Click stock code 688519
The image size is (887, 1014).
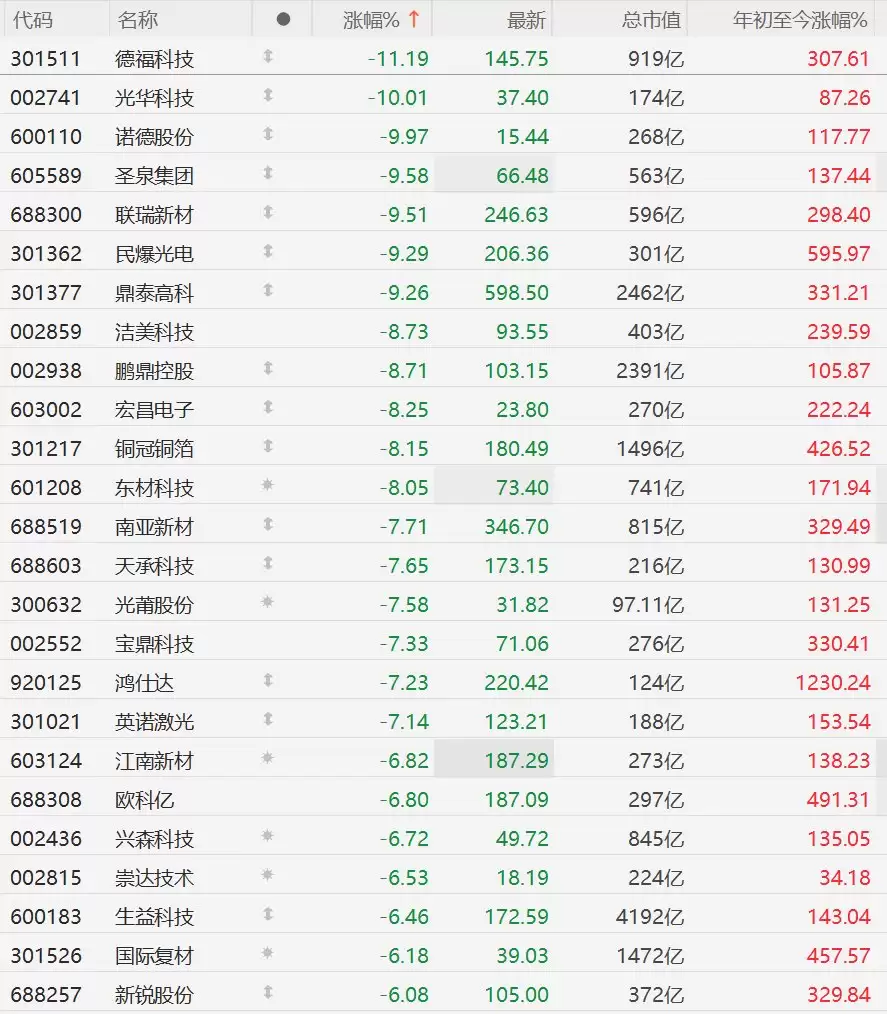coord(45,527)
